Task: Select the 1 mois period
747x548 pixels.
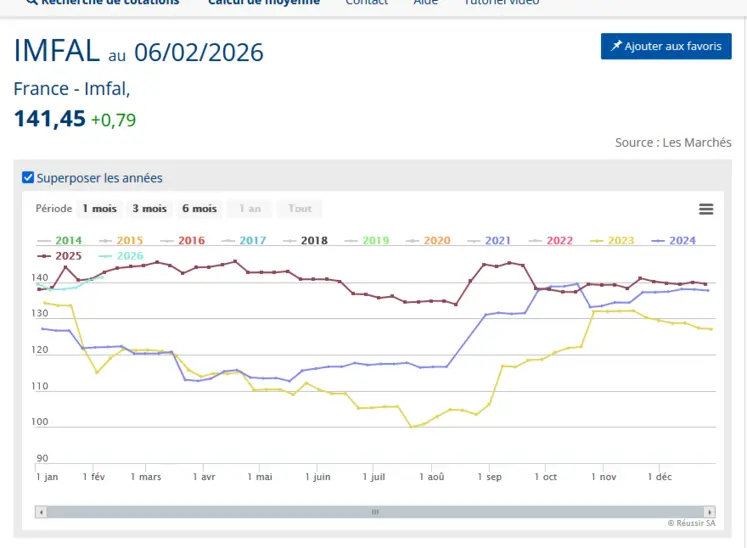Action: [x=99, y=209]
